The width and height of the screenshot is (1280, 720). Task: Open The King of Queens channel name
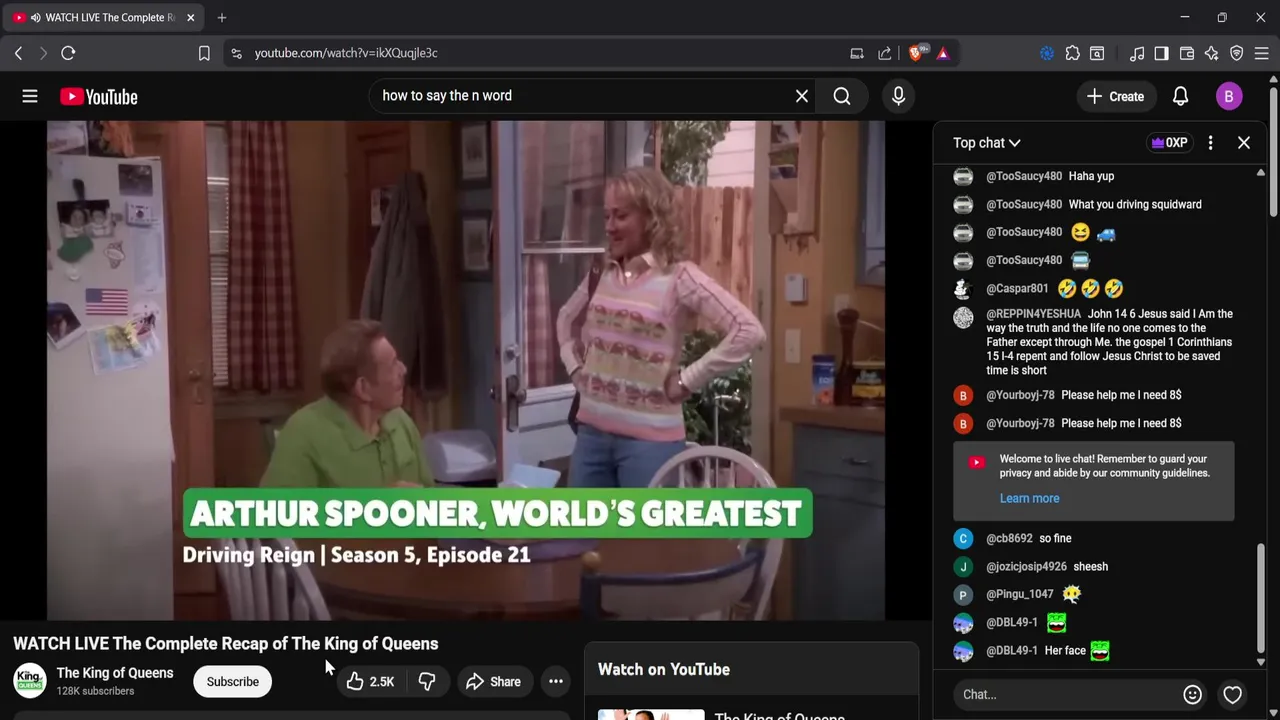pos(115,673)
